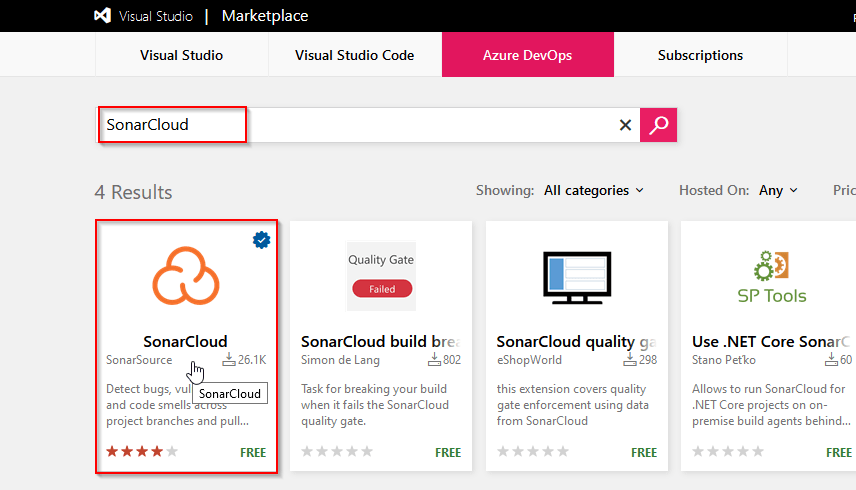Expand the All categories dropdown
This screenshot has height=490, width=856.
[x=594, y=190]
